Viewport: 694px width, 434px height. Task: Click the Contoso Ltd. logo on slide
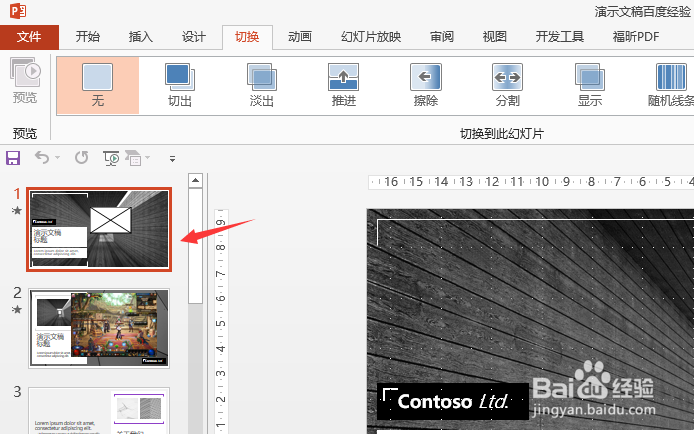[x=453, y=401]
